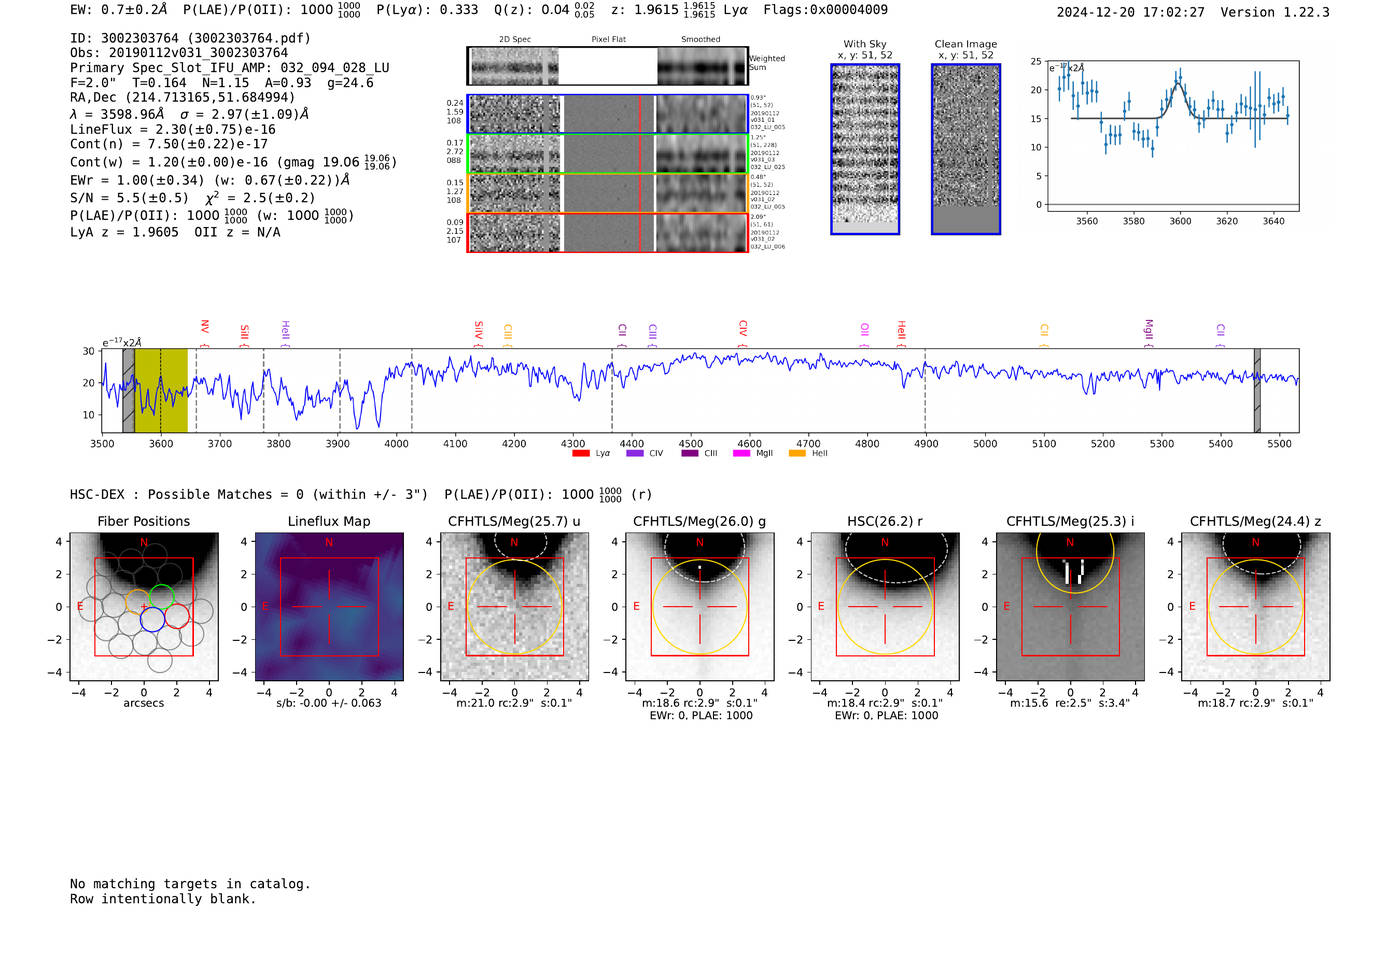
Task: Click the red Lyα legend swatch
Action: [581, 453]
